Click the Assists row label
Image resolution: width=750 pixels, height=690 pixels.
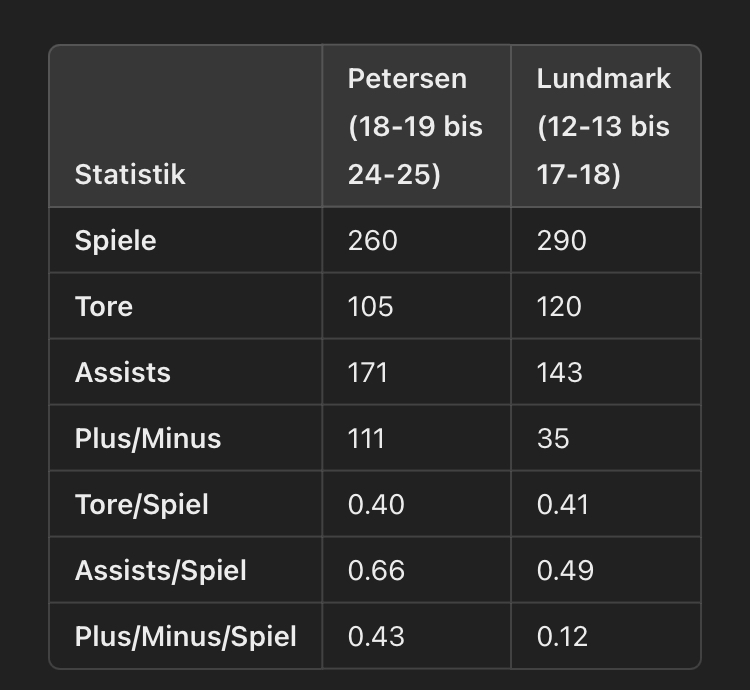pos(122,373)
